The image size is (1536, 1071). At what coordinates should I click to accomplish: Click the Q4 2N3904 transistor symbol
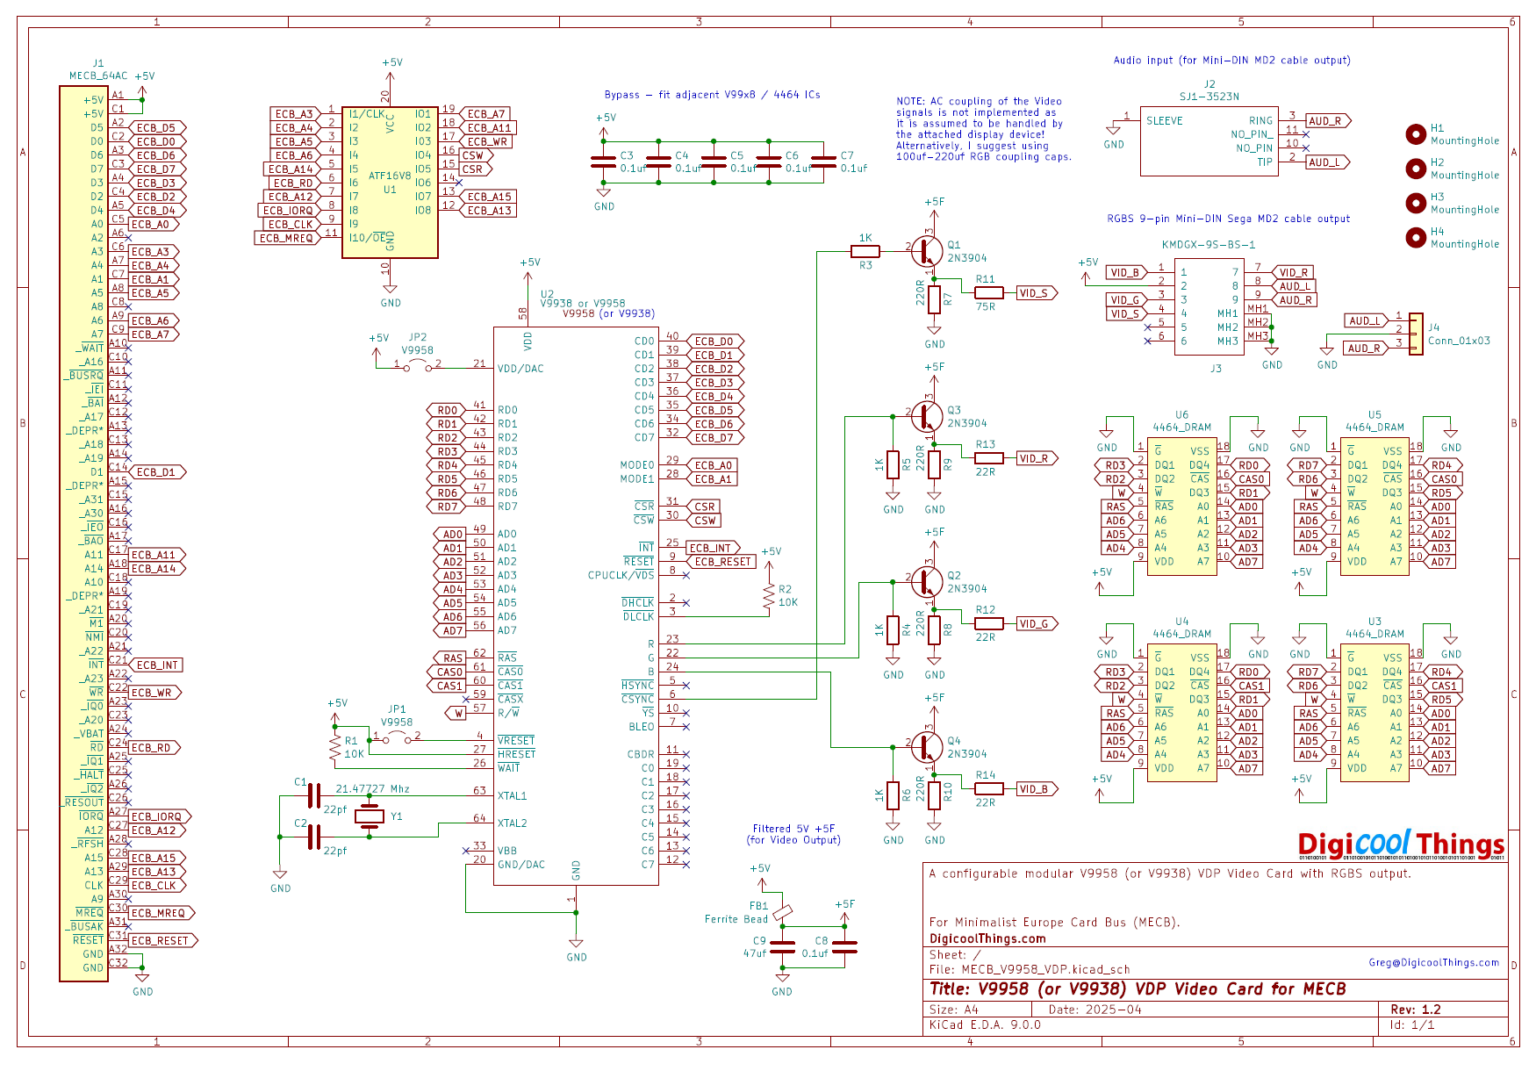pos(927,746)
